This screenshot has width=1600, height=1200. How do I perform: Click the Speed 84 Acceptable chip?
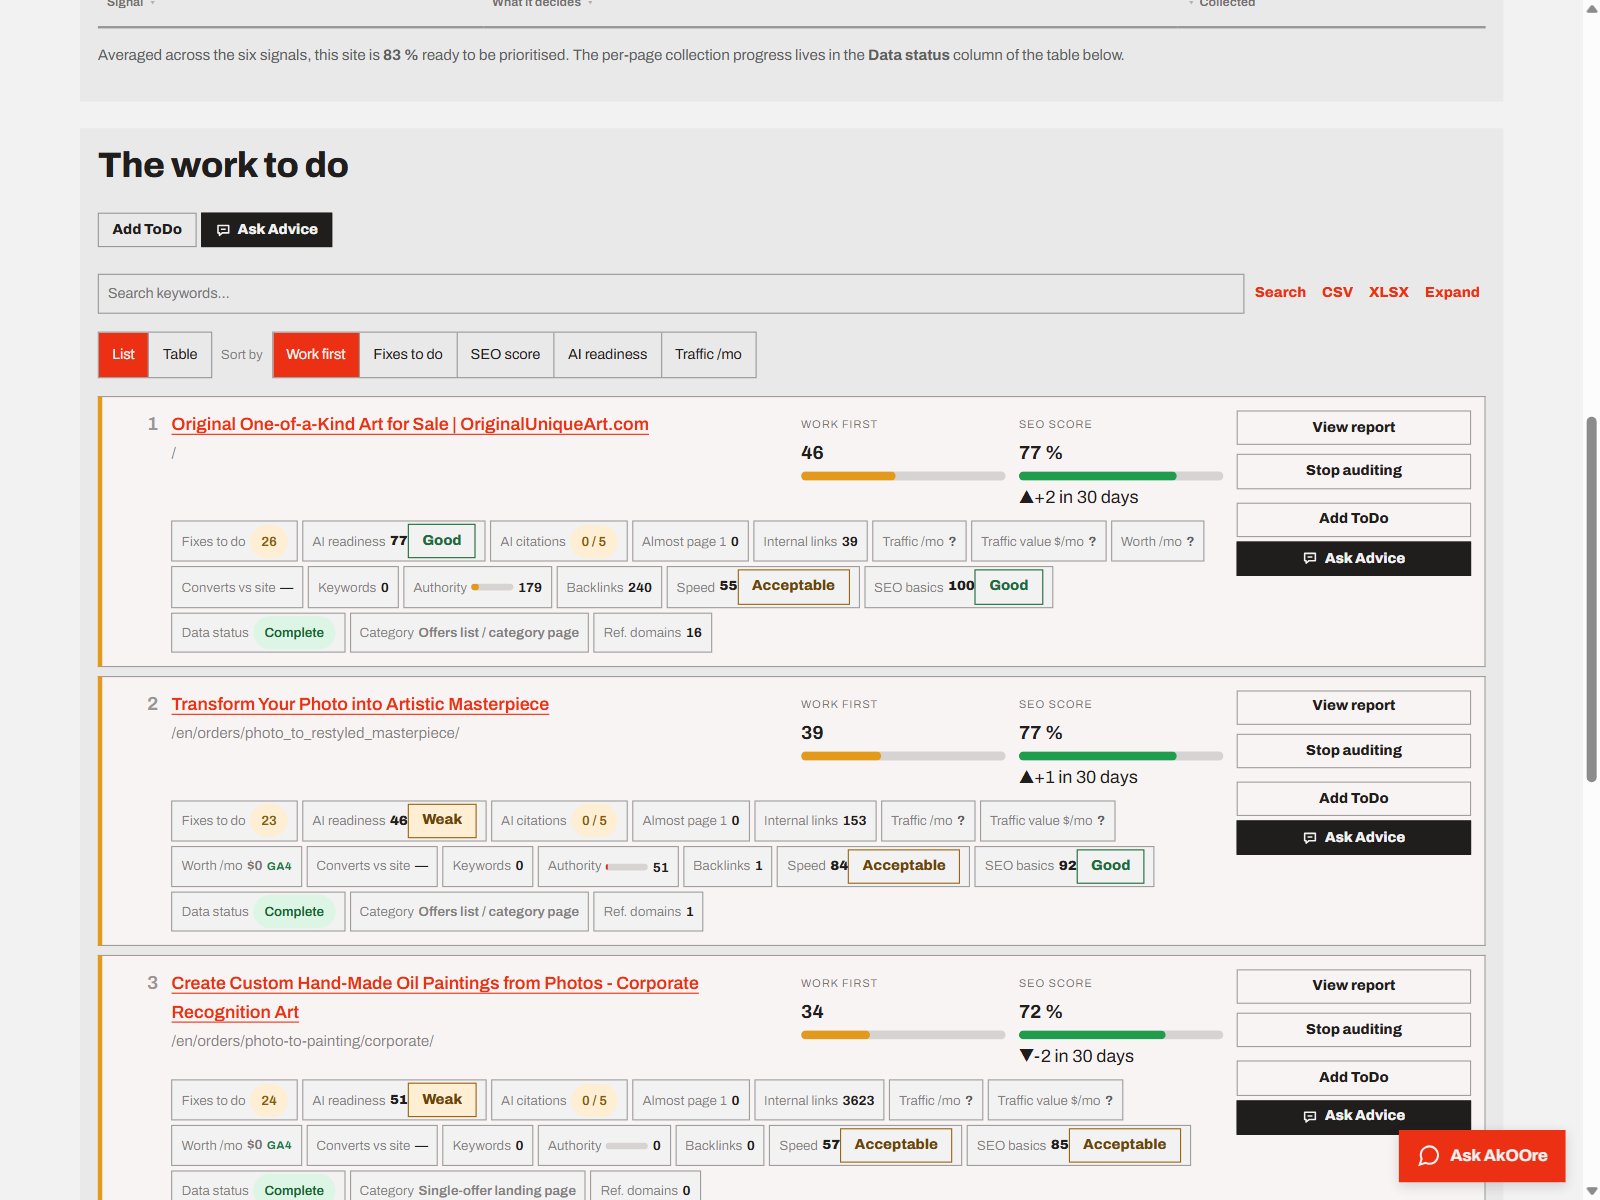[x=873, y=866]
